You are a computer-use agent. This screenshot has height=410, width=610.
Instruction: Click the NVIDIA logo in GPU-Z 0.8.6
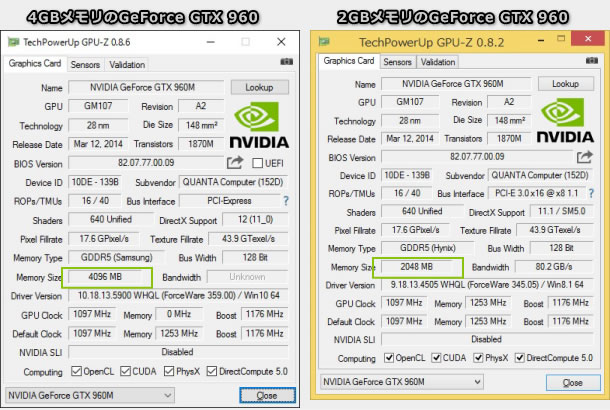[x=259, y=125]
